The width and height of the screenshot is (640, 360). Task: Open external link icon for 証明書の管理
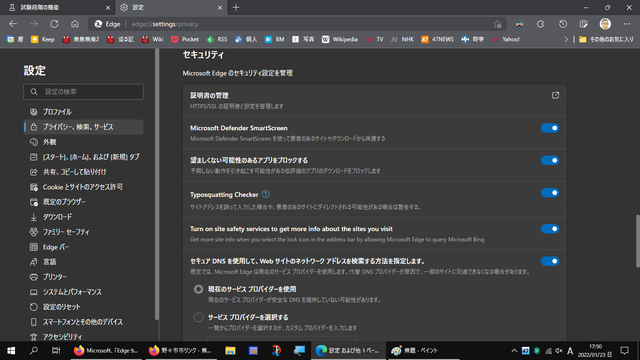coord(555,95)
